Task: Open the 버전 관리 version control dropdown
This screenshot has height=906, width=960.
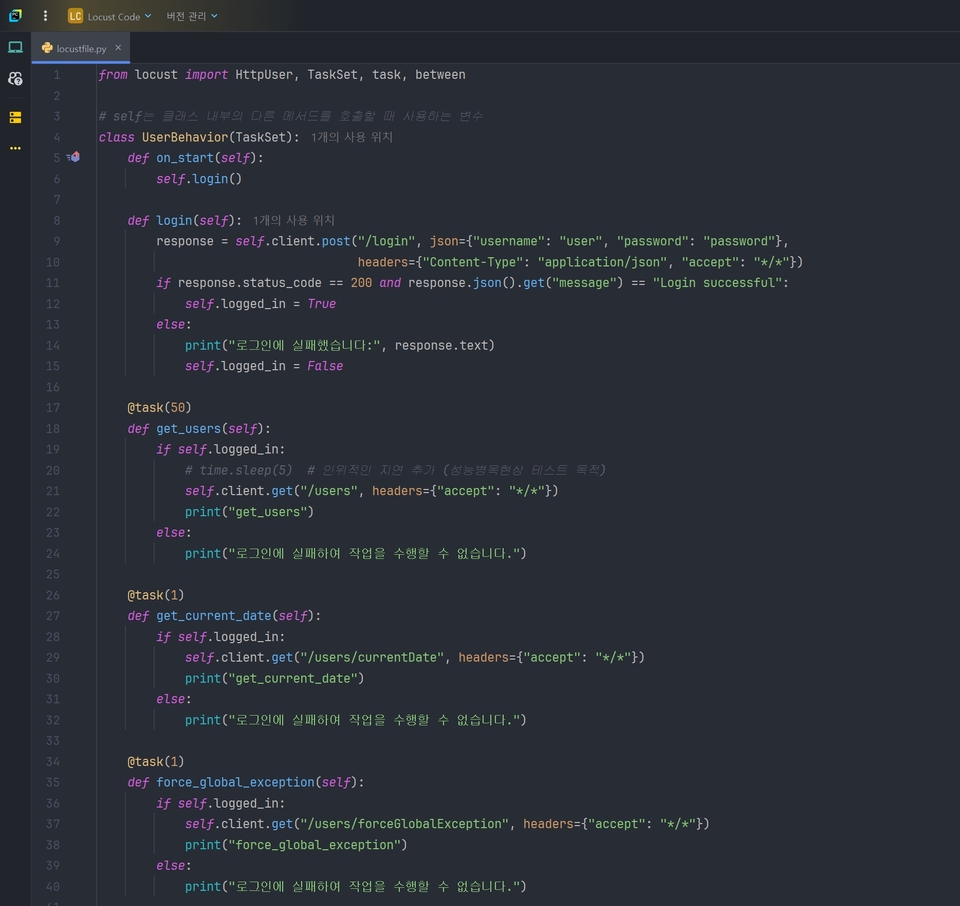Action: coord(192,16)
